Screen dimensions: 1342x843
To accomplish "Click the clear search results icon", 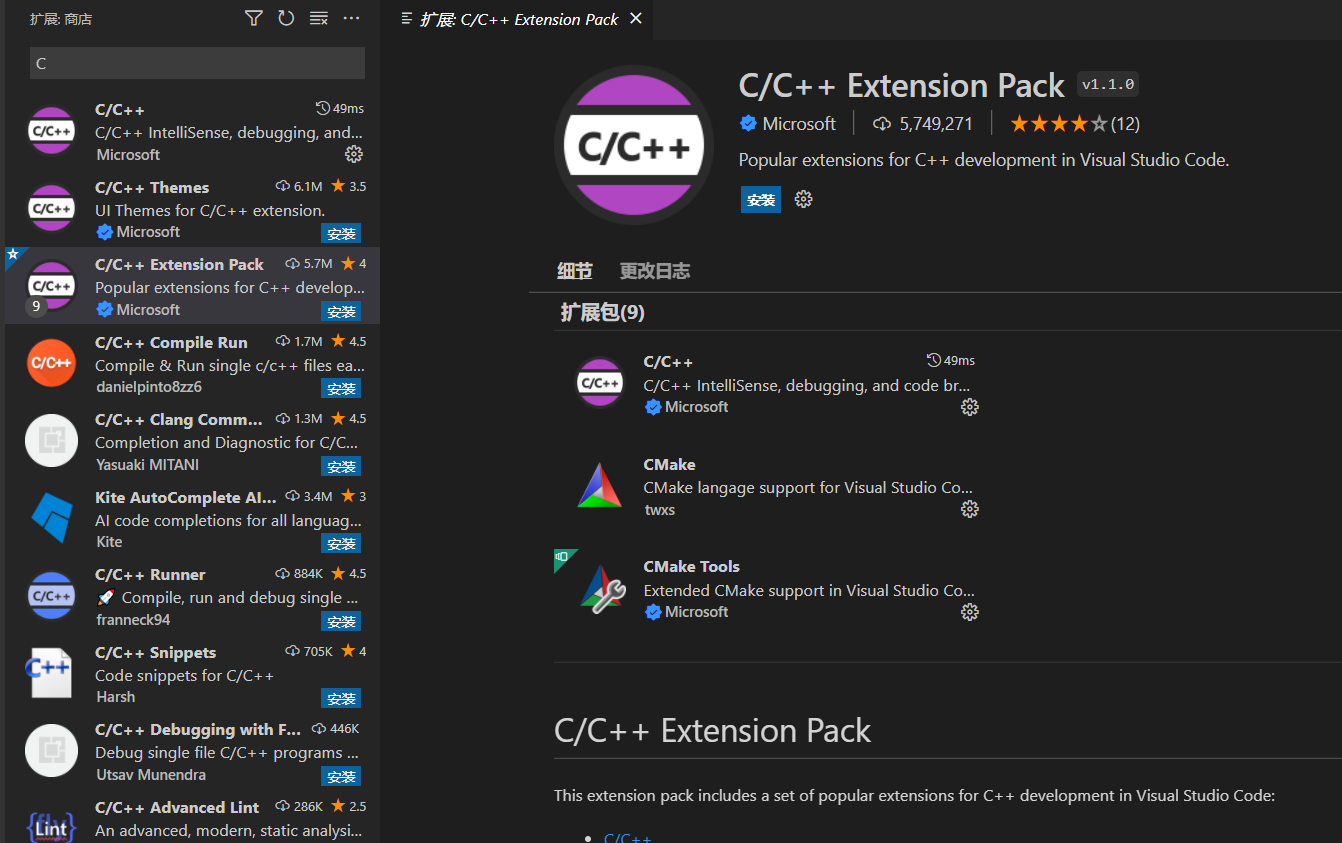I will [318, 18].
